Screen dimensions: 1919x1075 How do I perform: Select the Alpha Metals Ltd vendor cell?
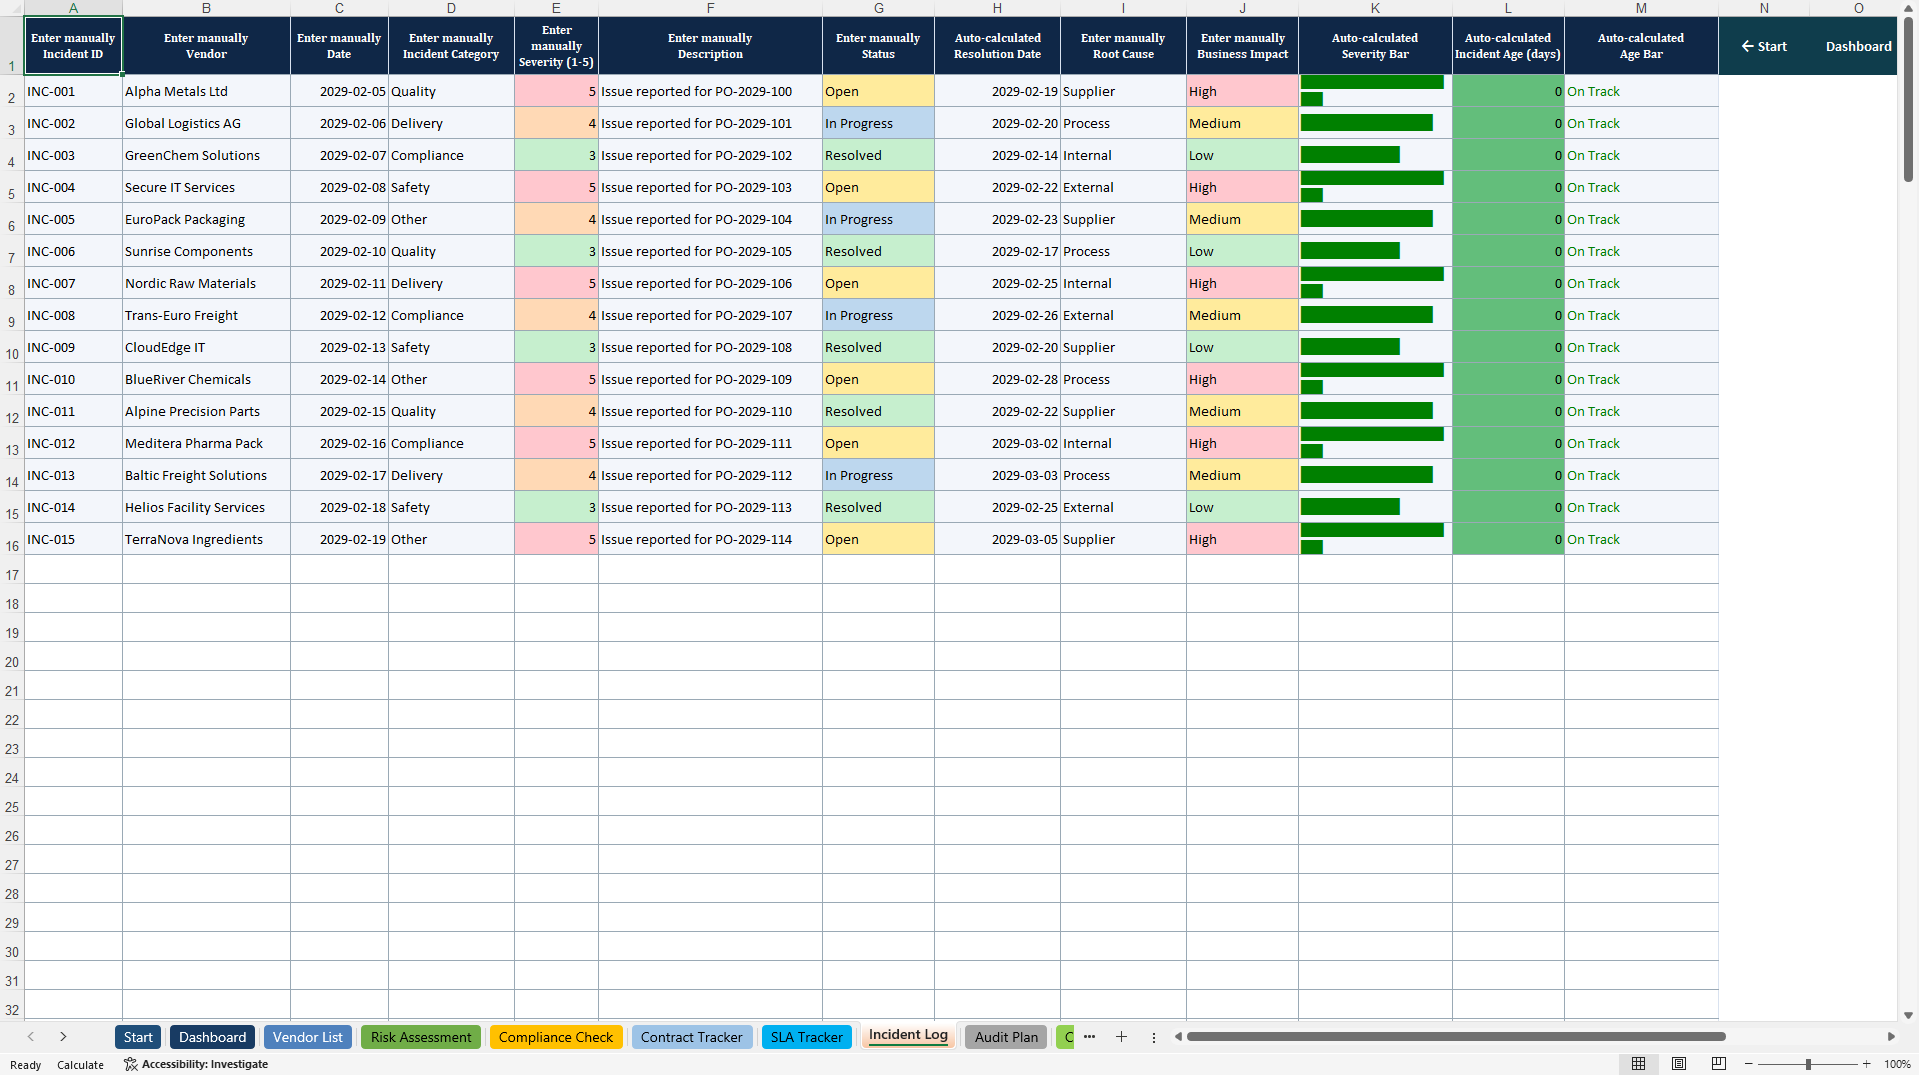tap(206, 91)
